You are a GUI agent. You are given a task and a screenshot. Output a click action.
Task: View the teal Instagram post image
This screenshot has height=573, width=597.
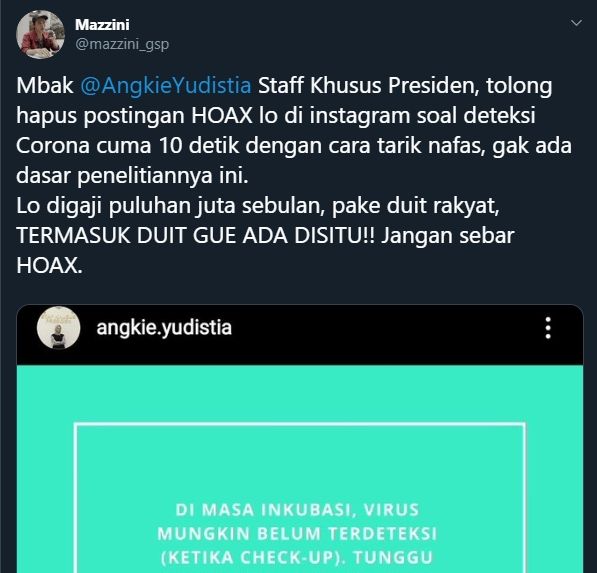coord(300,469)
